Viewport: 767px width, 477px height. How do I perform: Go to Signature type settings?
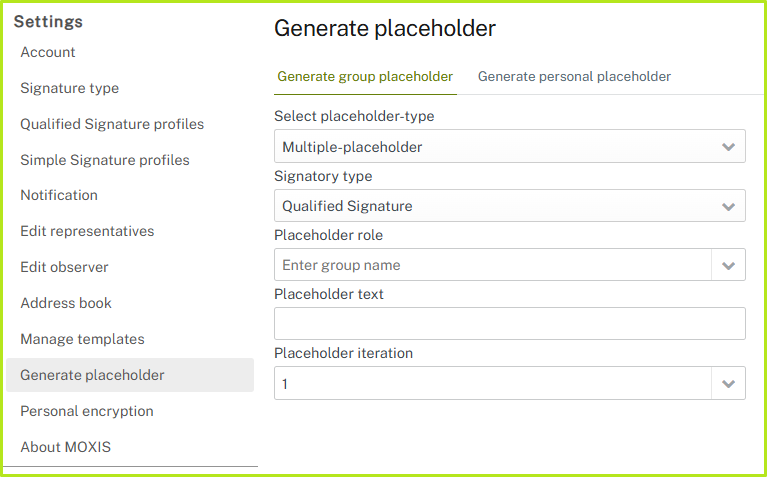pyautogui.click(x=70, y=88)
